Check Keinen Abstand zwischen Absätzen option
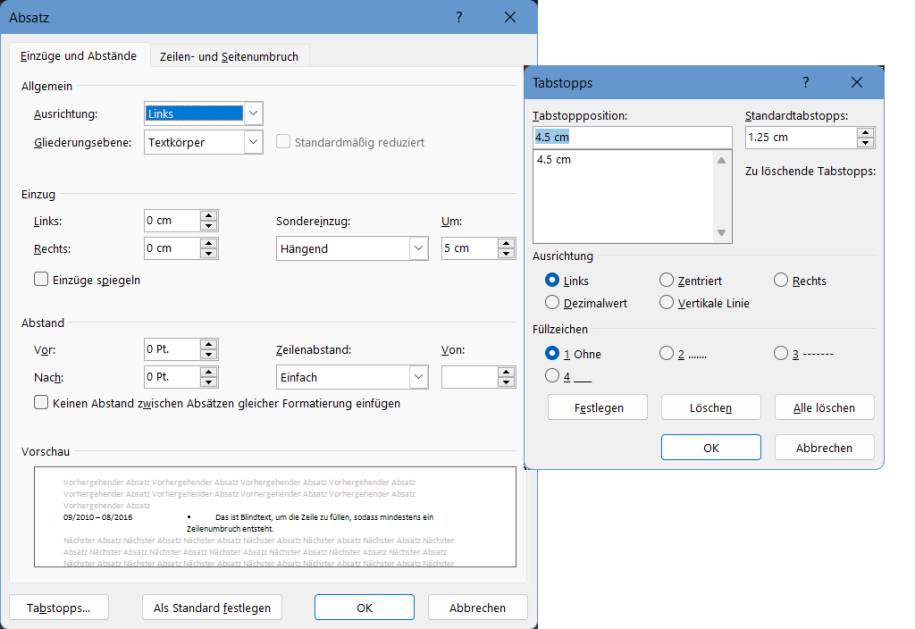 [41, 403]
